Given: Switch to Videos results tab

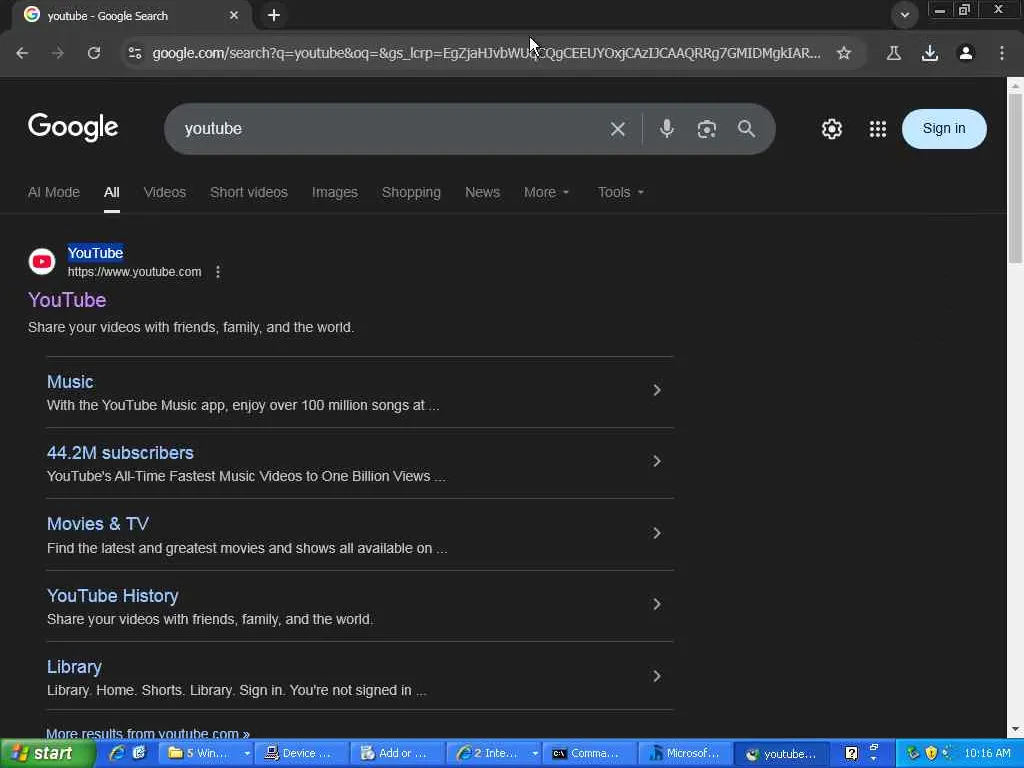Looking at the screenshot, I should (x=165, y=192).
